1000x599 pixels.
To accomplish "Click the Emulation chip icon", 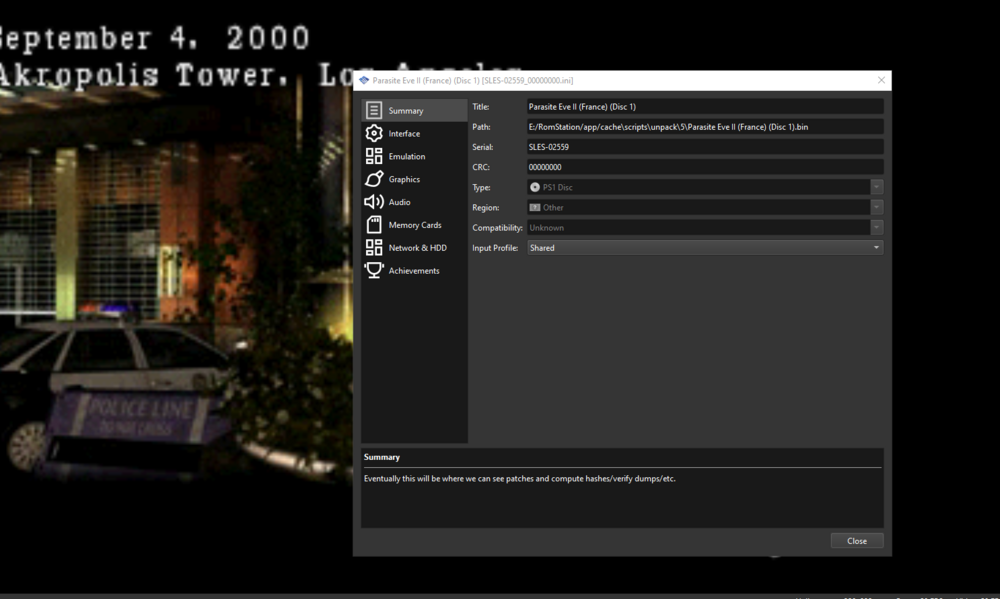I will tap(374, 157).
